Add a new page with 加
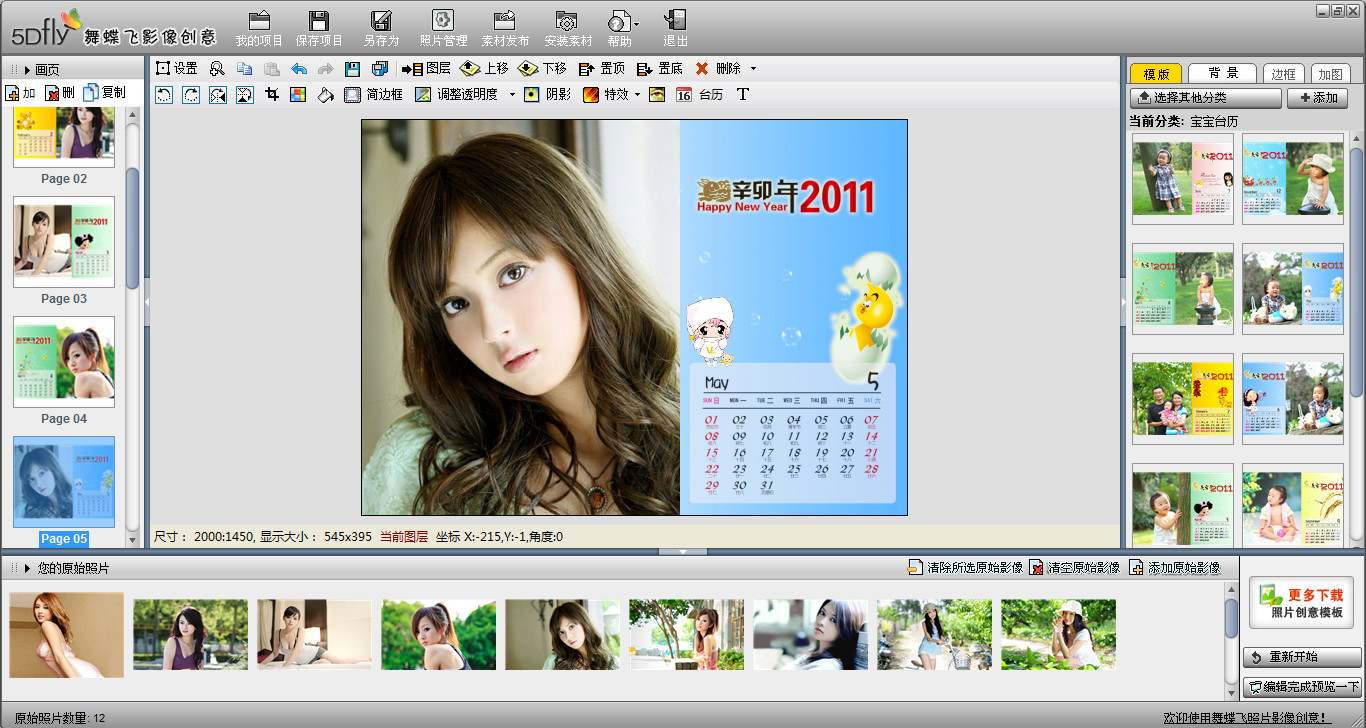 21,93
